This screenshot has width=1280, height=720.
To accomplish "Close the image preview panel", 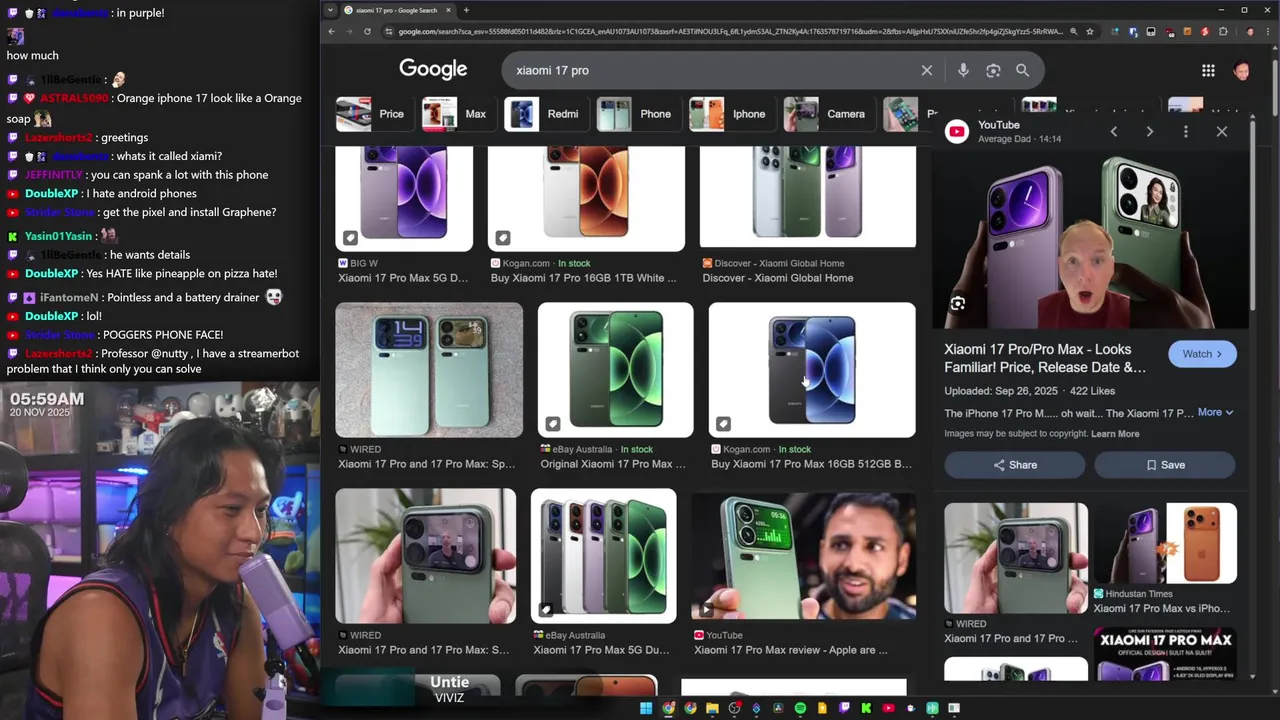I will coord(1222,131).
